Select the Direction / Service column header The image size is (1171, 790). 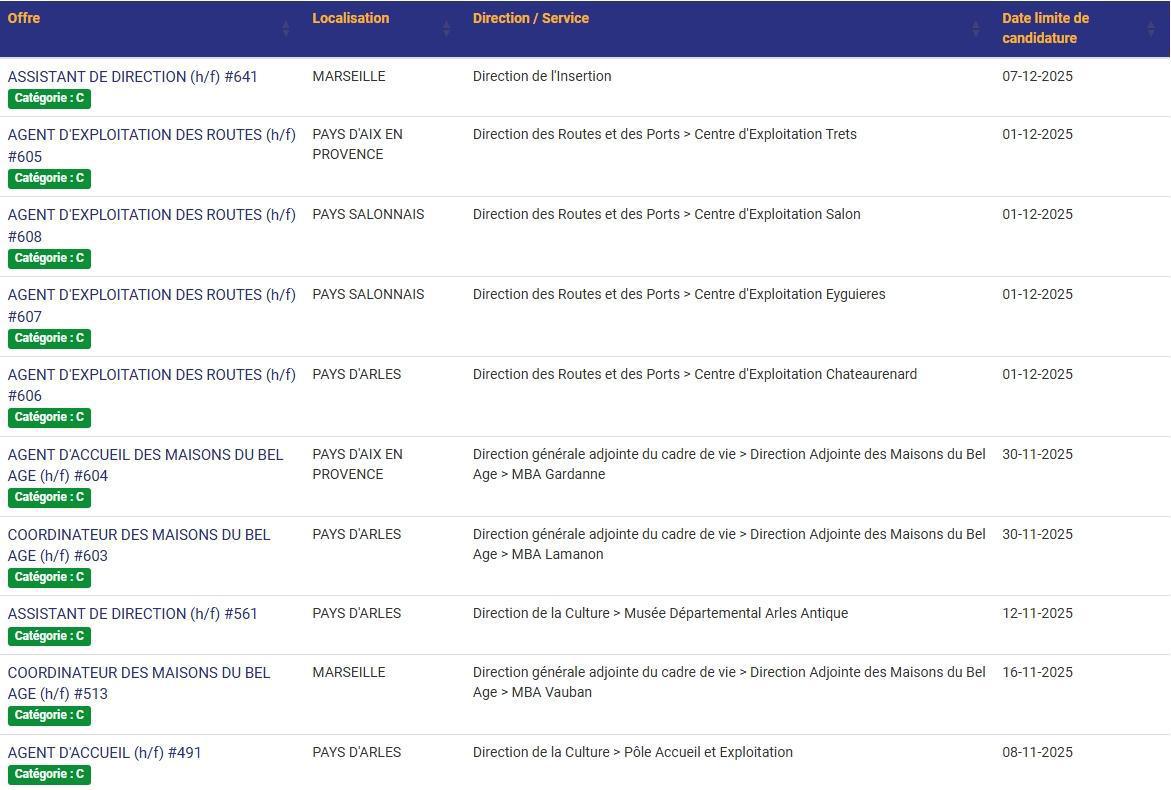pos(531,18)
